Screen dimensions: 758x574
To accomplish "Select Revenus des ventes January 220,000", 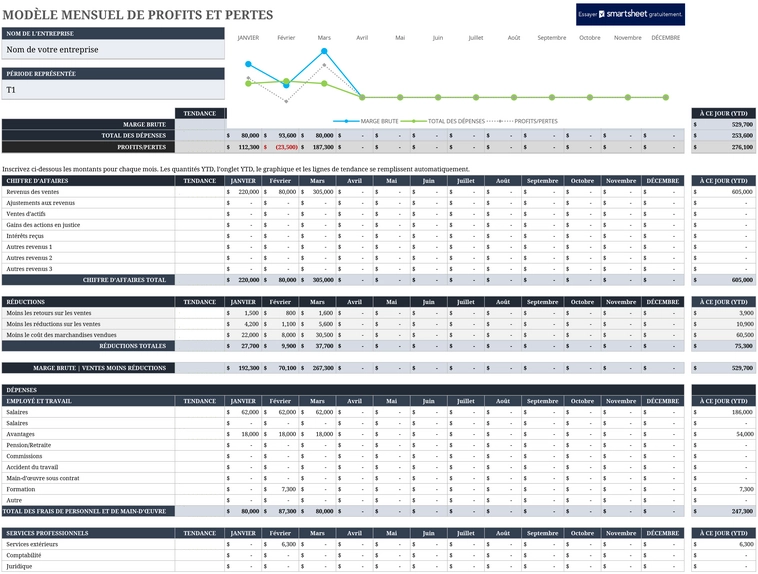I will [x=243, y=192].
